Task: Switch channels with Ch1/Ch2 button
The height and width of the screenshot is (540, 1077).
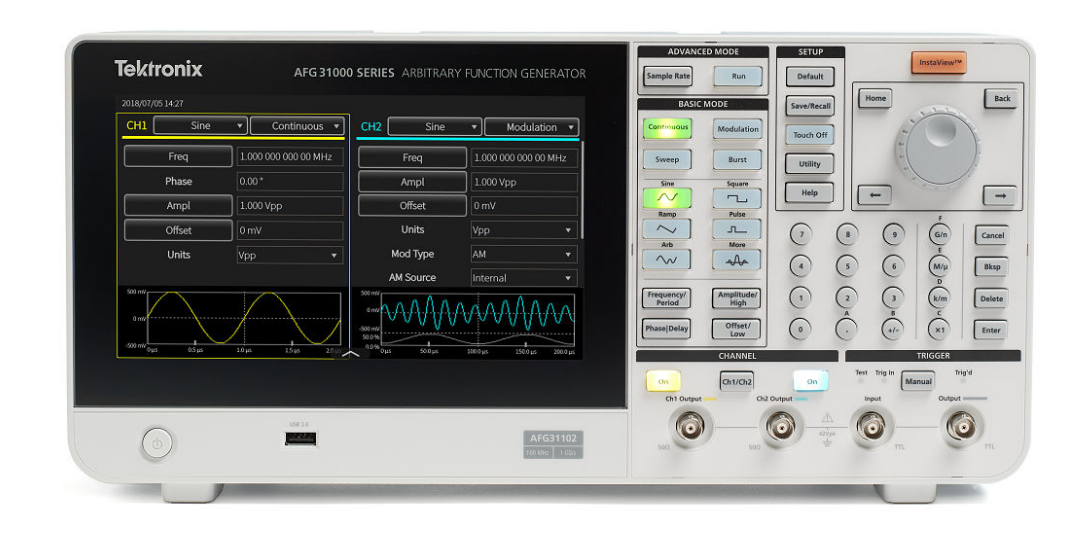Action: point(737,382)
